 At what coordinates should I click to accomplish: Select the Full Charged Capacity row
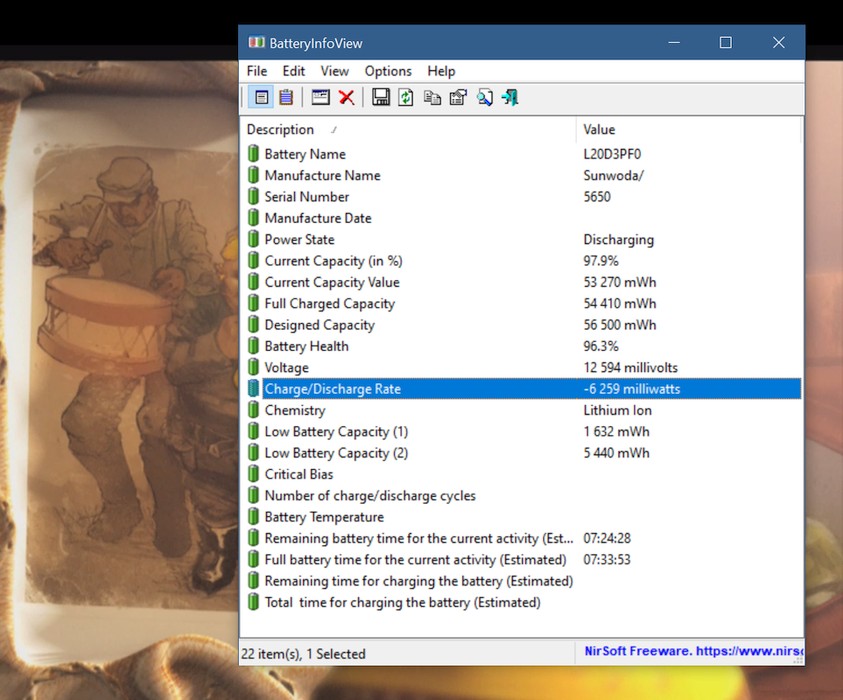coord(523,304)
